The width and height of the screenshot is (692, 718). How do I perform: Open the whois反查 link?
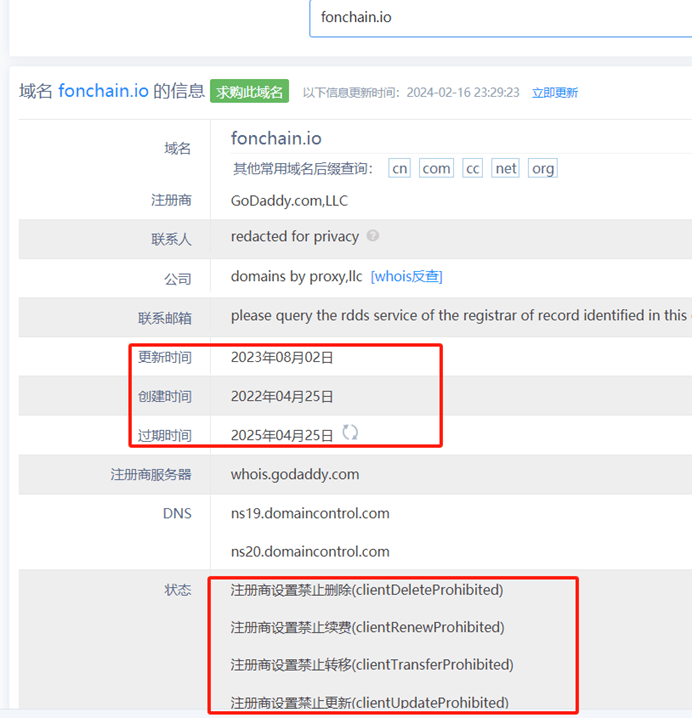point(406,276)
